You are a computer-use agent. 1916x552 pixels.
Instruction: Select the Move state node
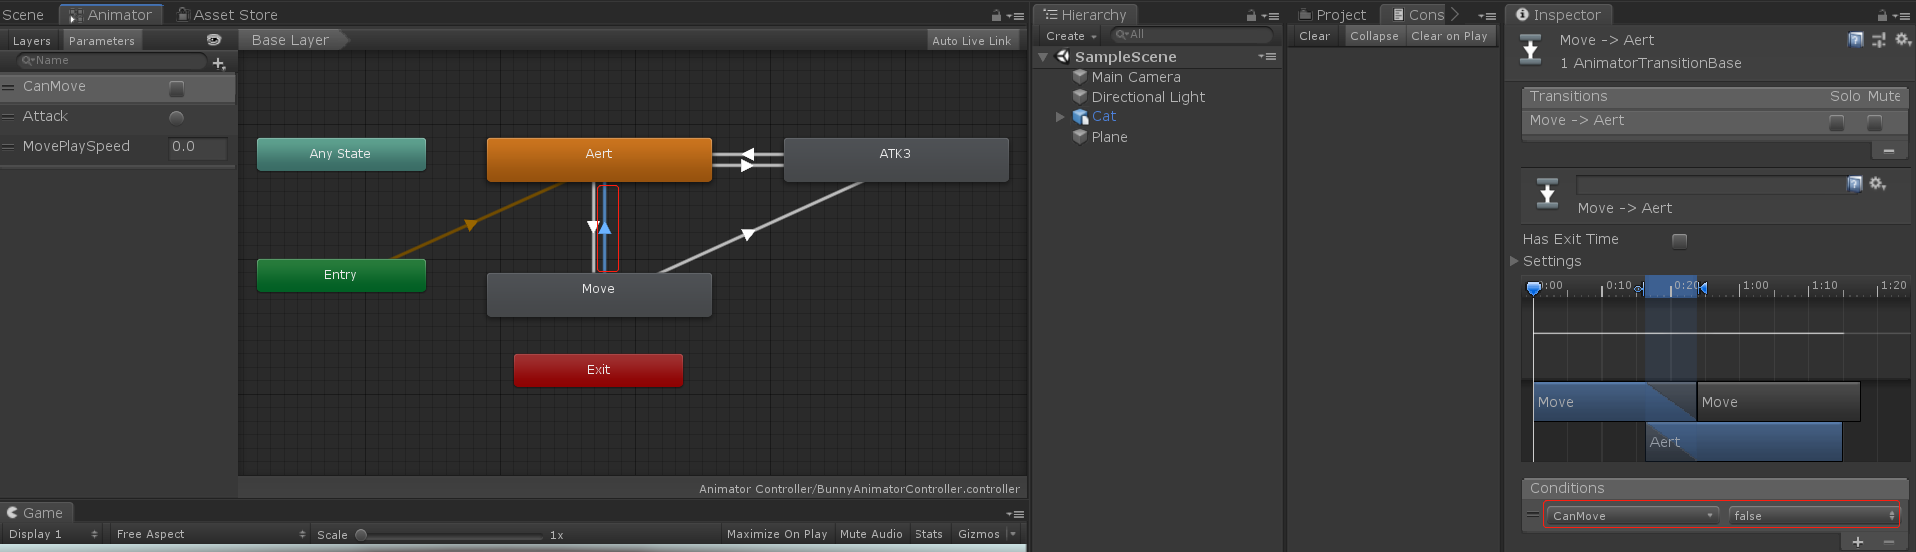(599, 294)
